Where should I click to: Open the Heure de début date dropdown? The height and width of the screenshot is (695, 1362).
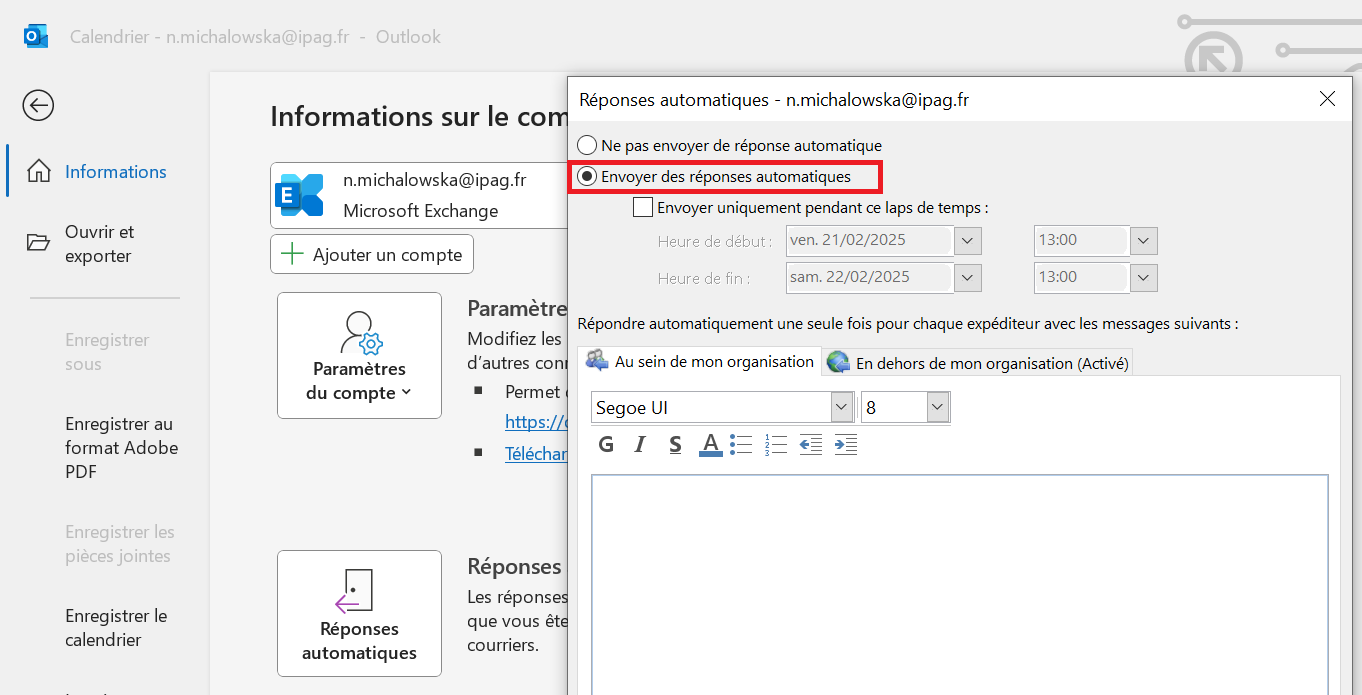tap(968, 241)
